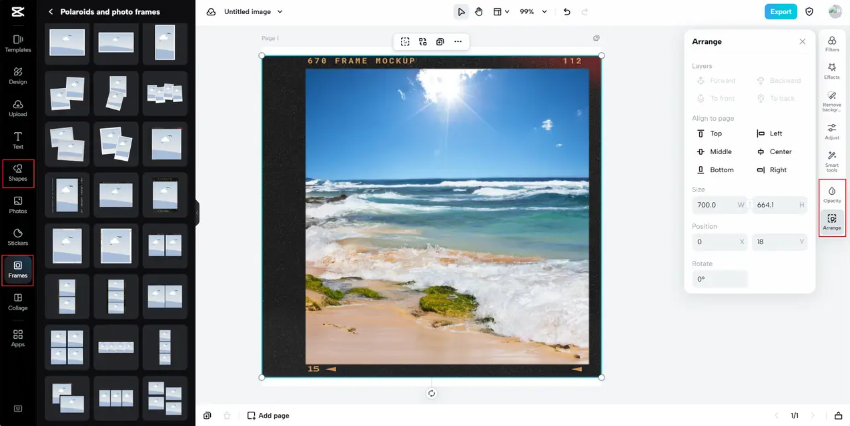
Task: Open the Photos sidebar panel
Action: tap(18, 205)
